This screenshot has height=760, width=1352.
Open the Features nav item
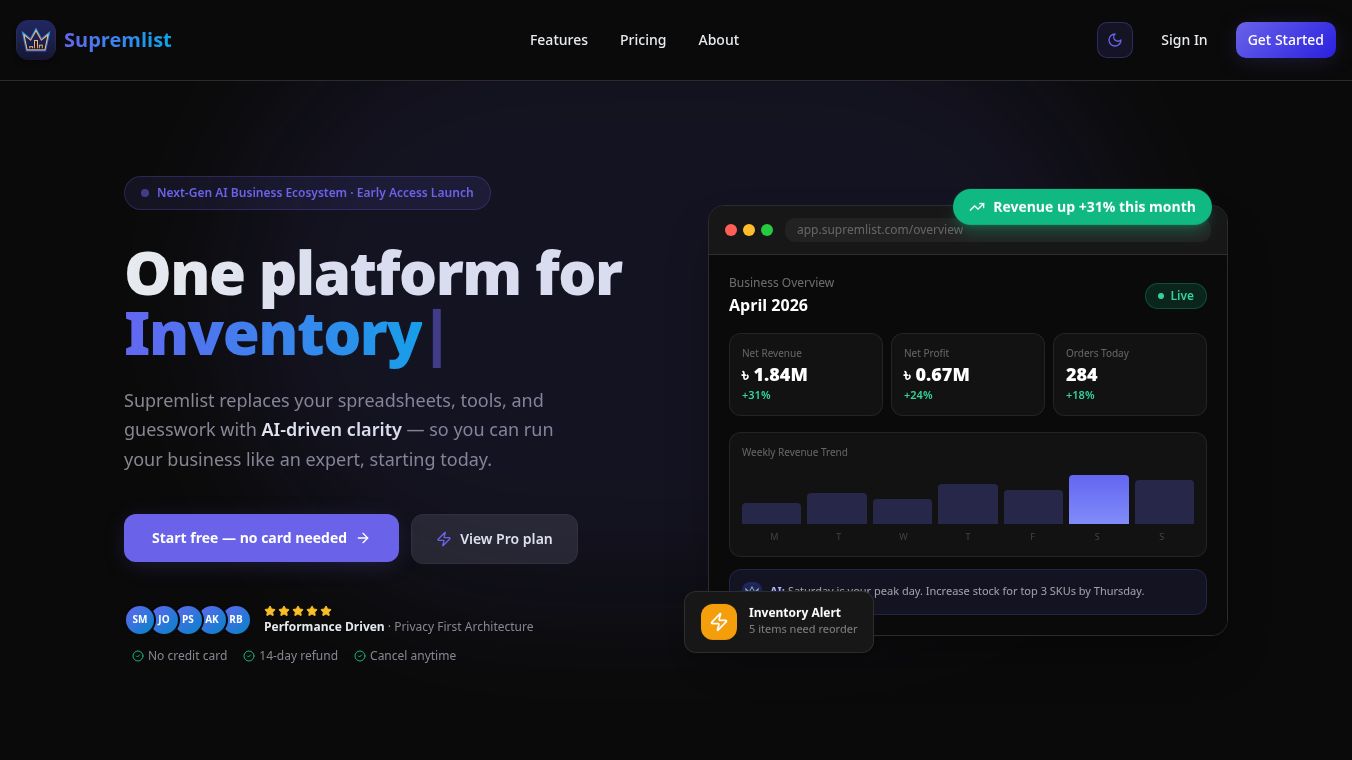point(559,40)
